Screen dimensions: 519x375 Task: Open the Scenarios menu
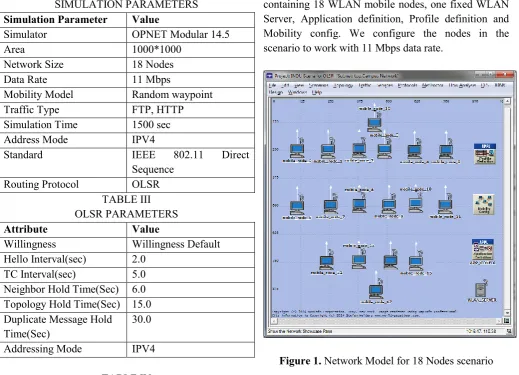319,85
